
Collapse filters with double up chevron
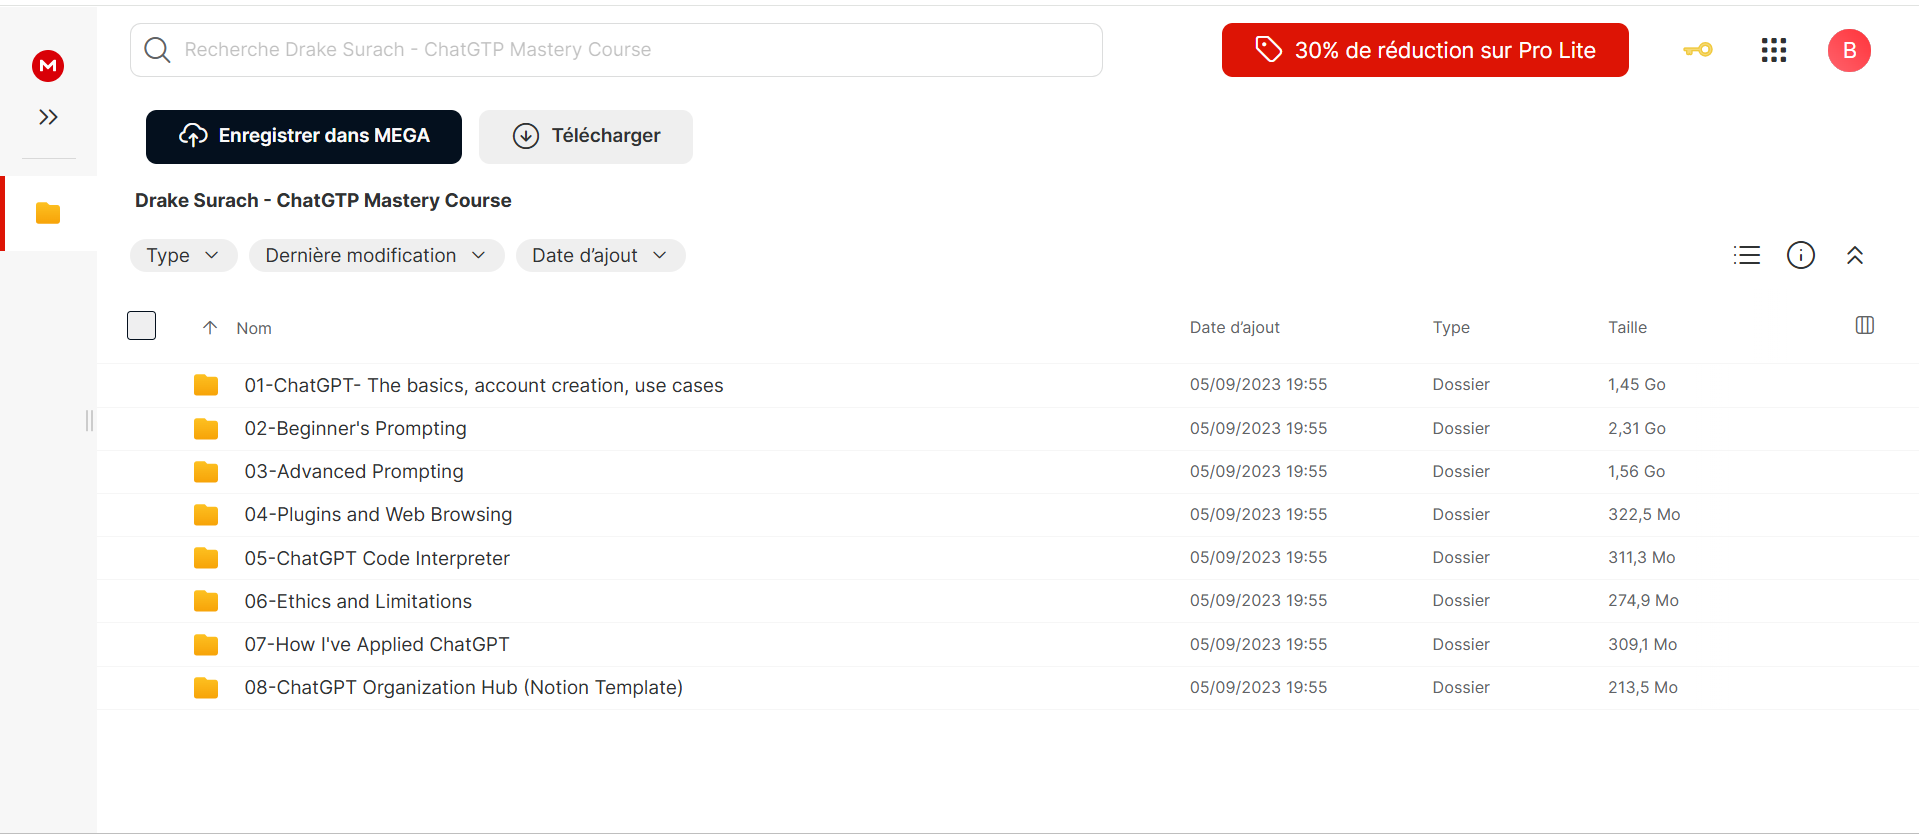(1855, 255)
